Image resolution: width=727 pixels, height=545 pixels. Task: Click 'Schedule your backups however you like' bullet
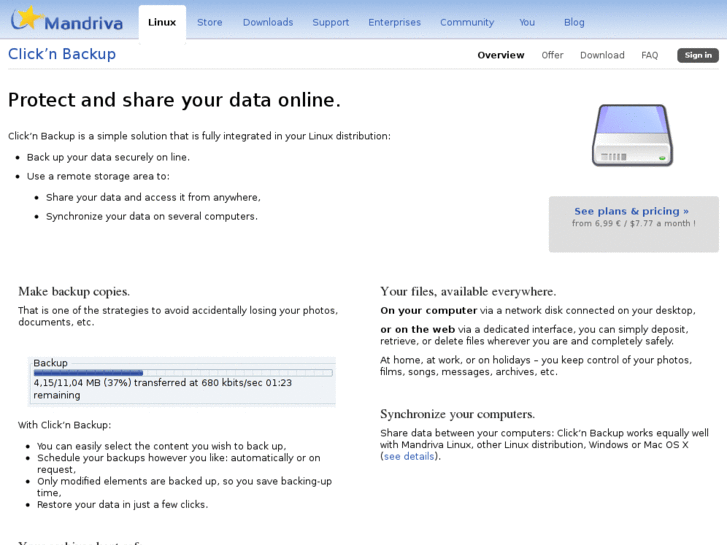[179, 463]
